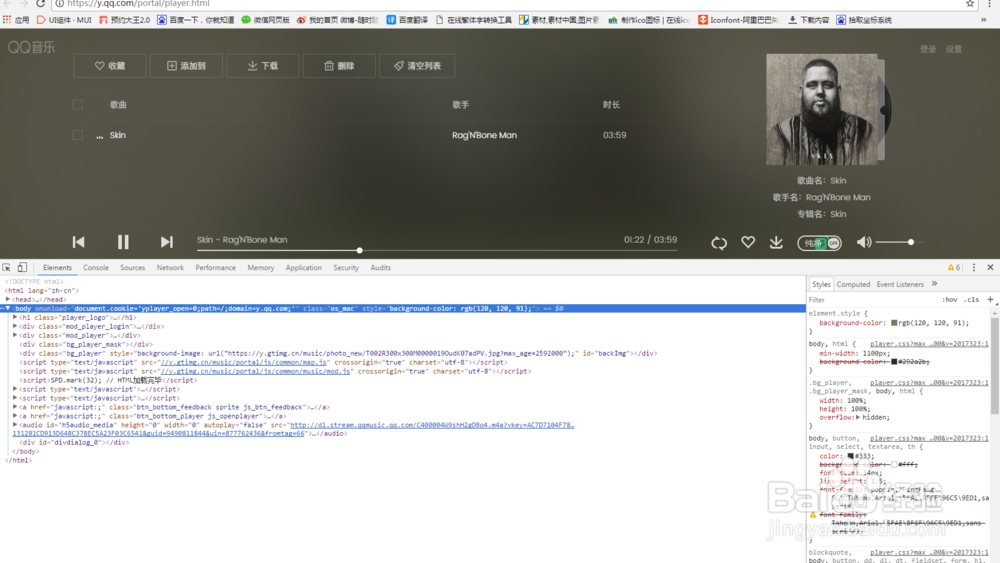Viewport: 1000px width, 563px height.
Task: Collapse the body element node
Action: coord(8,308)
